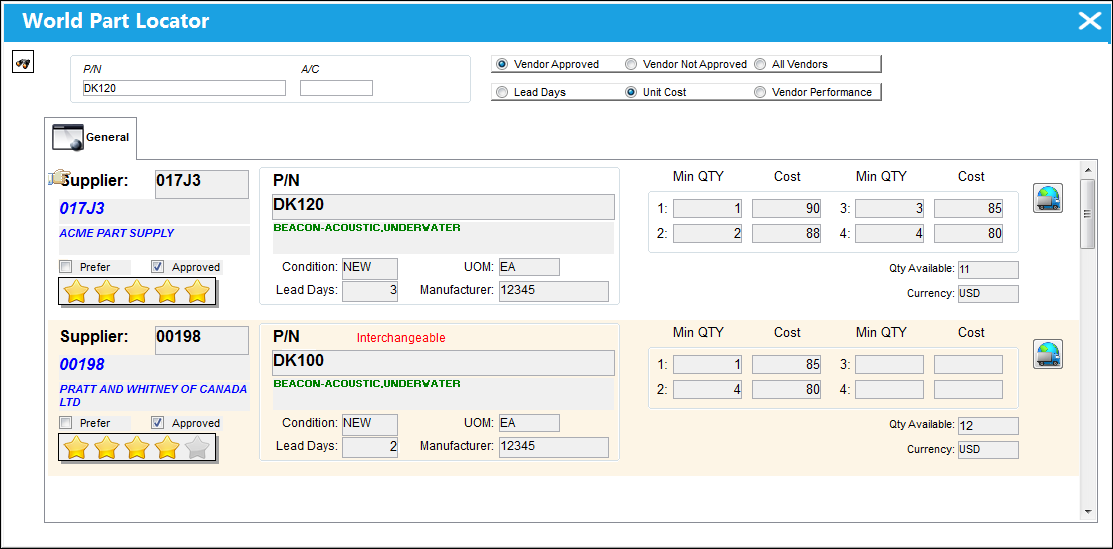Toggle Prefer checkbox for supplier 017J3
Image resolution: width=1113 pixels, height=549 pixels.
pos(66,267)
